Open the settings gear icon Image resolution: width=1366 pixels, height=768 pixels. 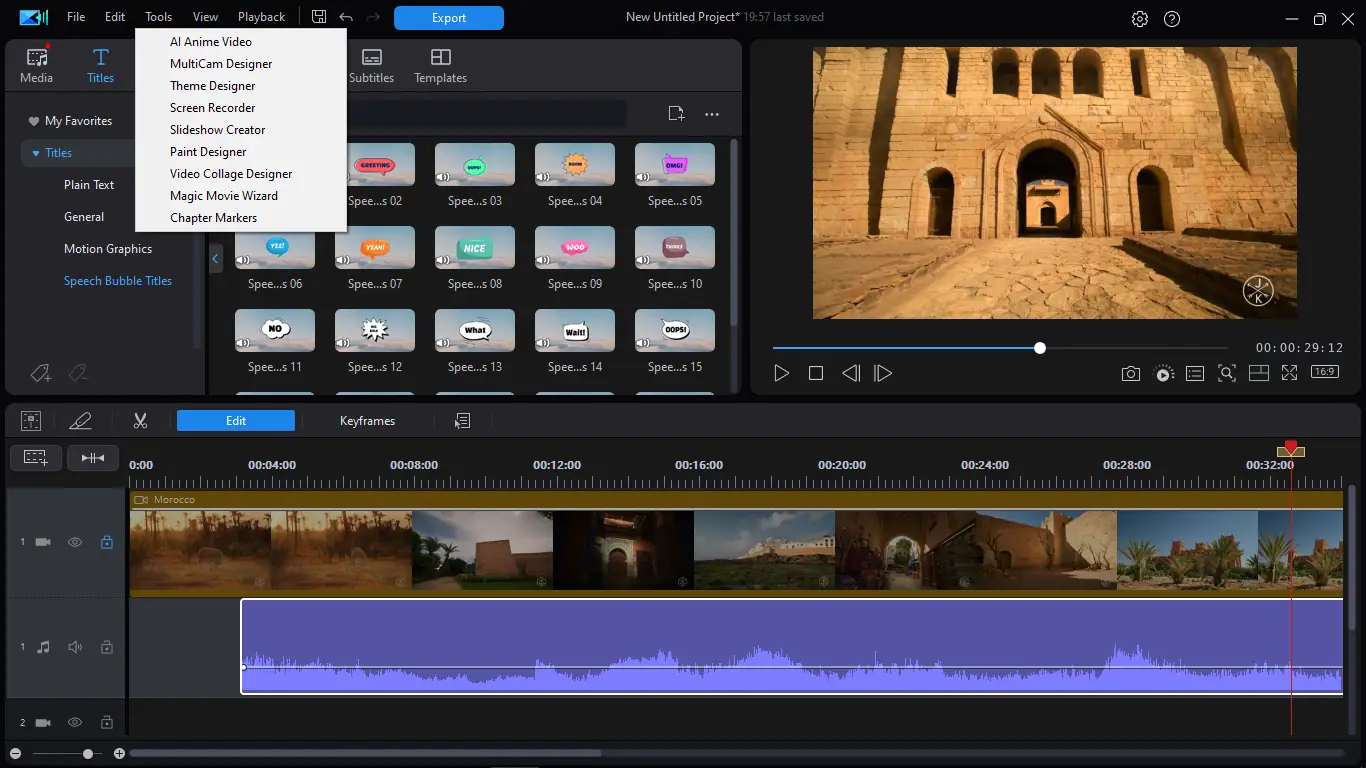pyautogui.click(x=1140, y=19)
